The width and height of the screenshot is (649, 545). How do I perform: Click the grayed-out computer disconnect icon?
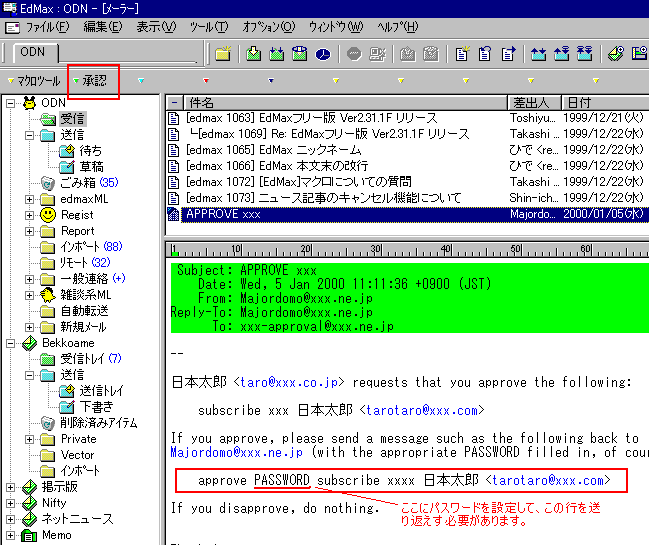click(377, 54)
